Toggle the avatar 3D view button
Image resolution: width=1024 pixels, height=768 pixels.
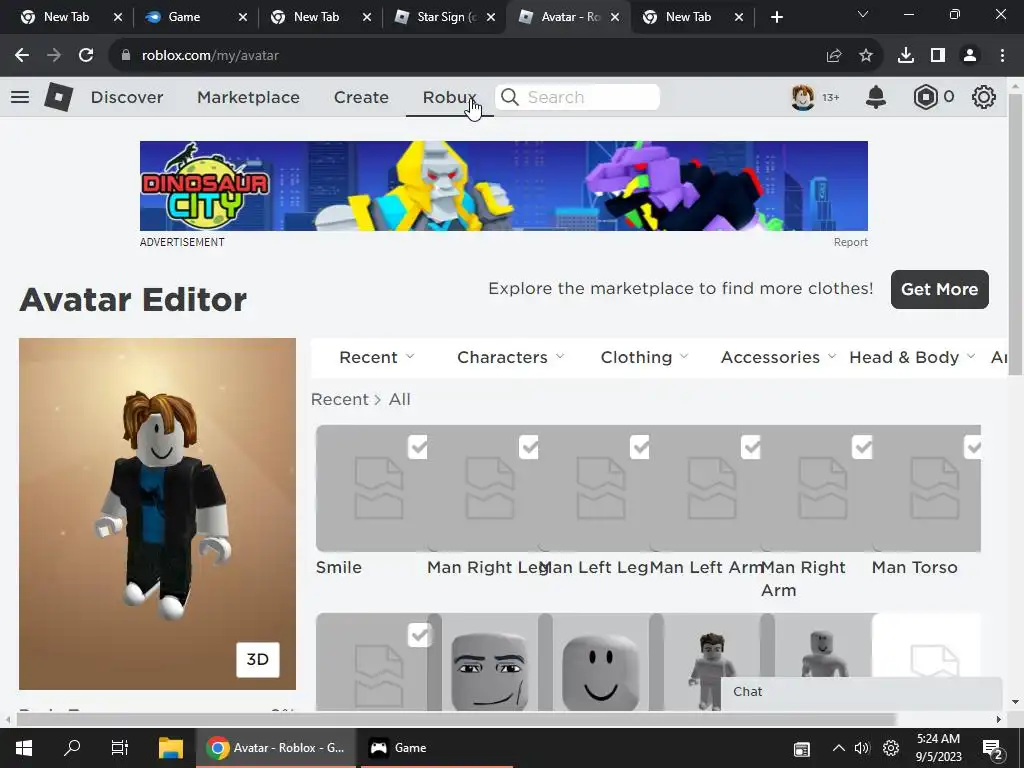[257, 660]
